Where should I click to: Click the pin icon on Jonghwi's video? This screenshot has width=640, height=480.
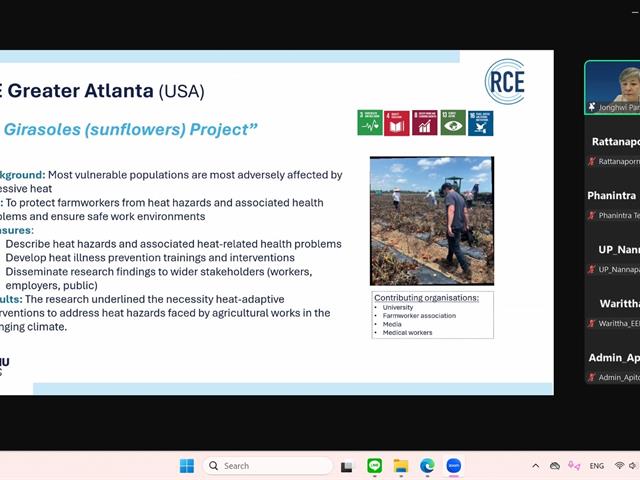[592, 107]
